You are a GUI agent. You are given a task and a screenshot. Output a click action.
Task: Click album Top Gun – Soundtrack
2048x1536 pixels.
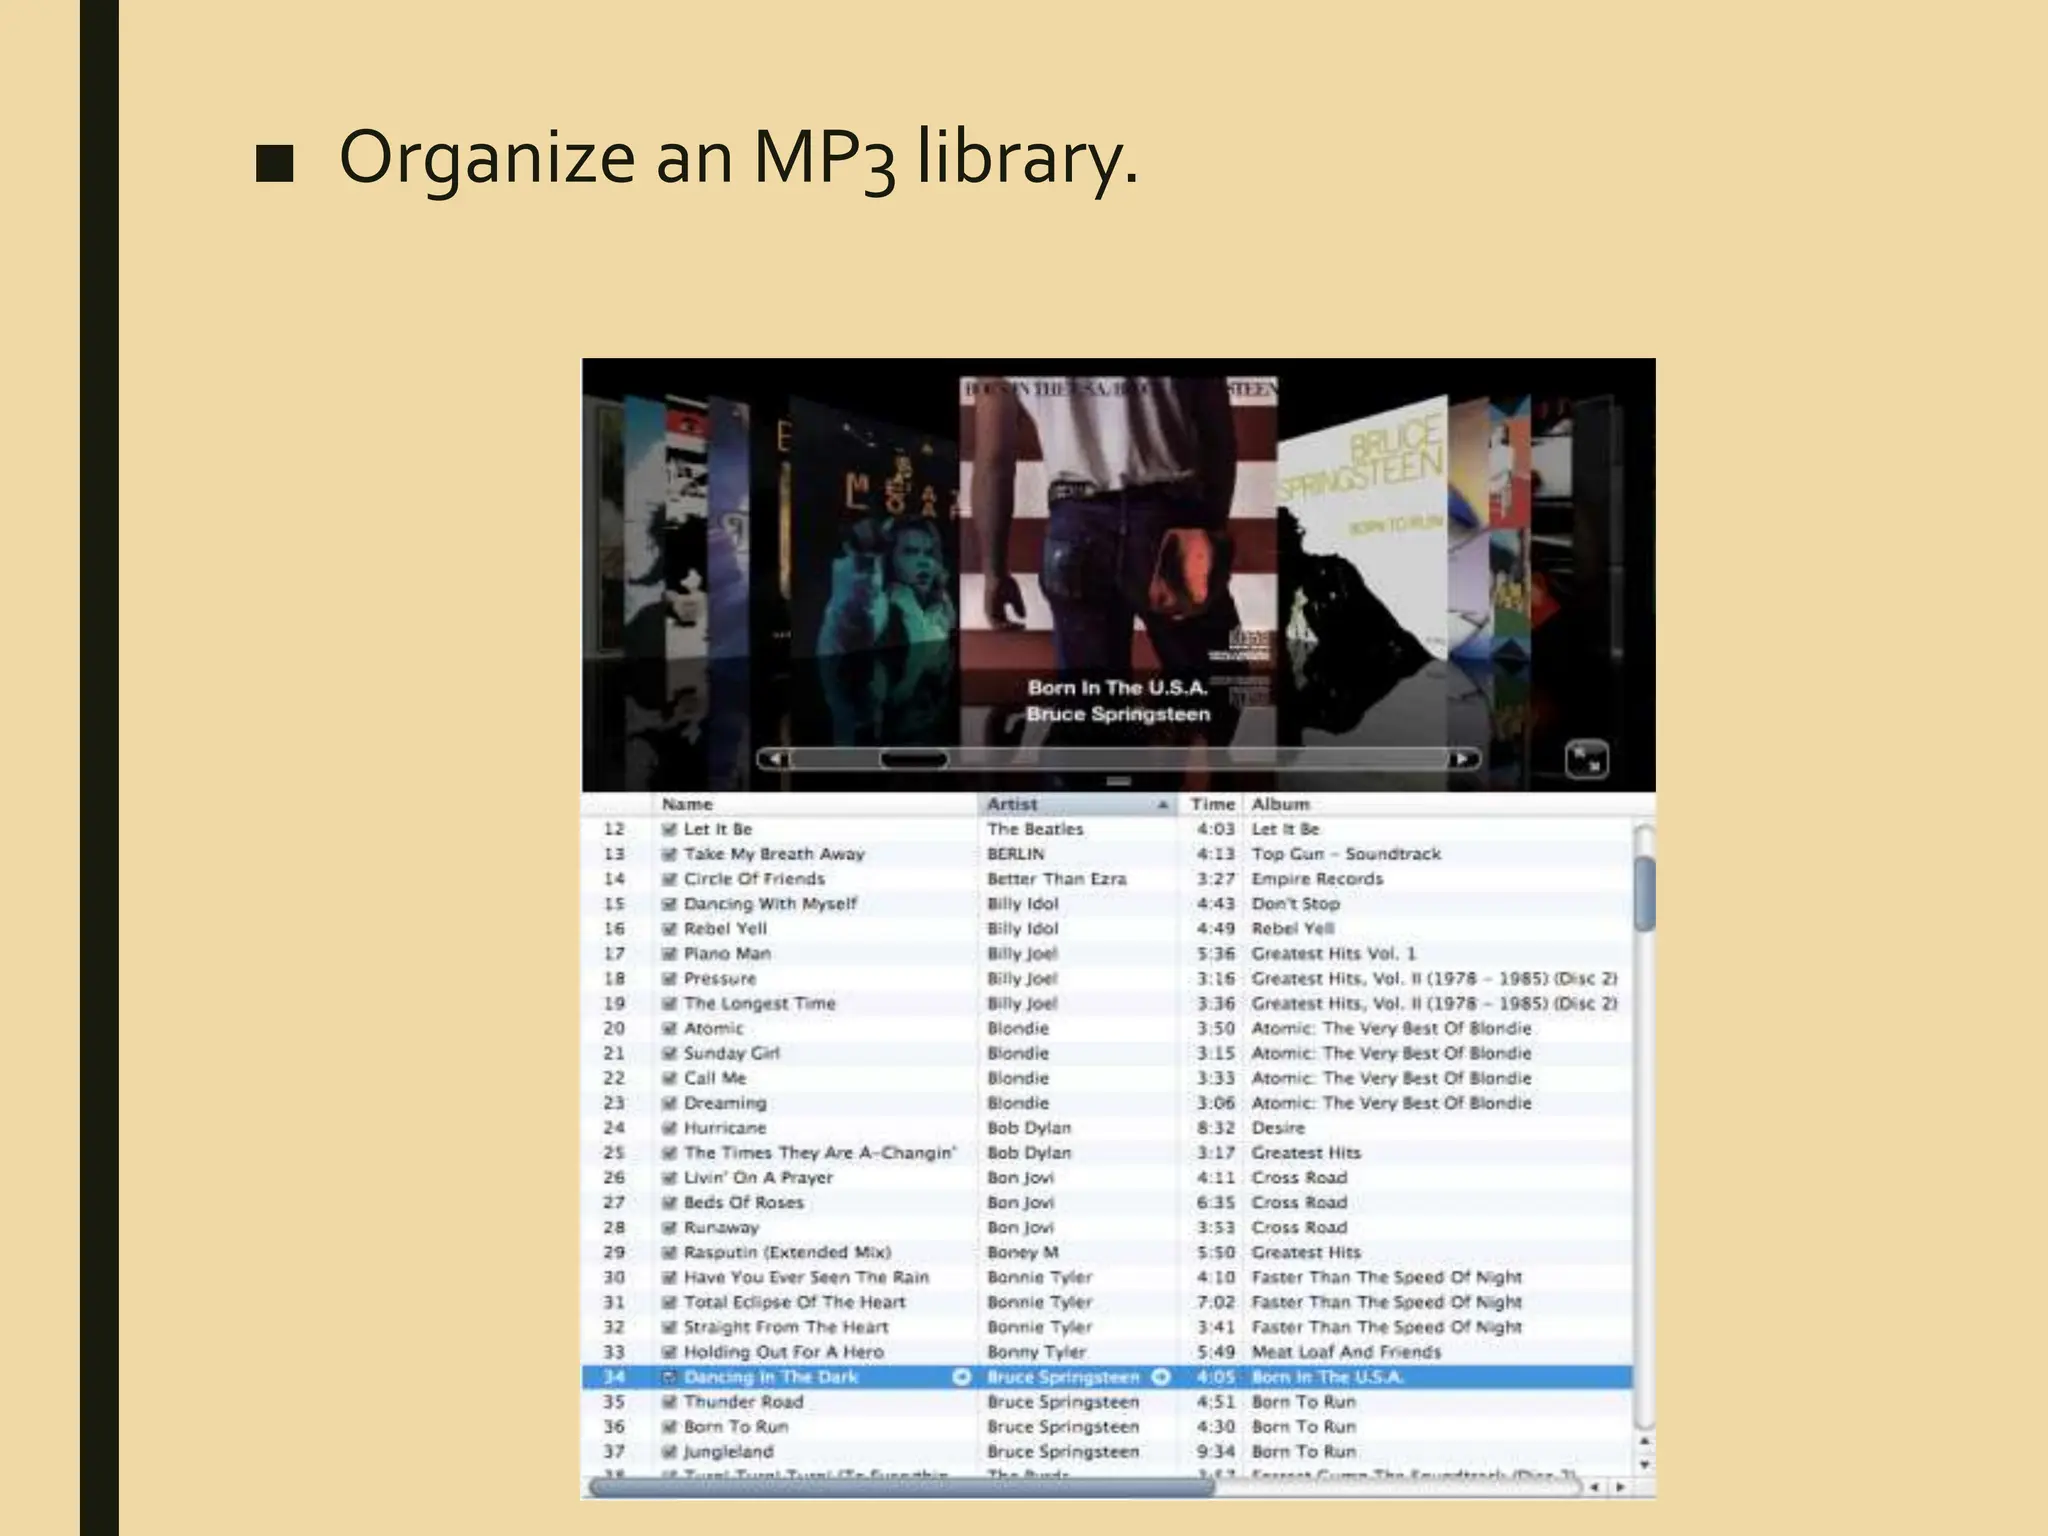[x=1346, y=854]
